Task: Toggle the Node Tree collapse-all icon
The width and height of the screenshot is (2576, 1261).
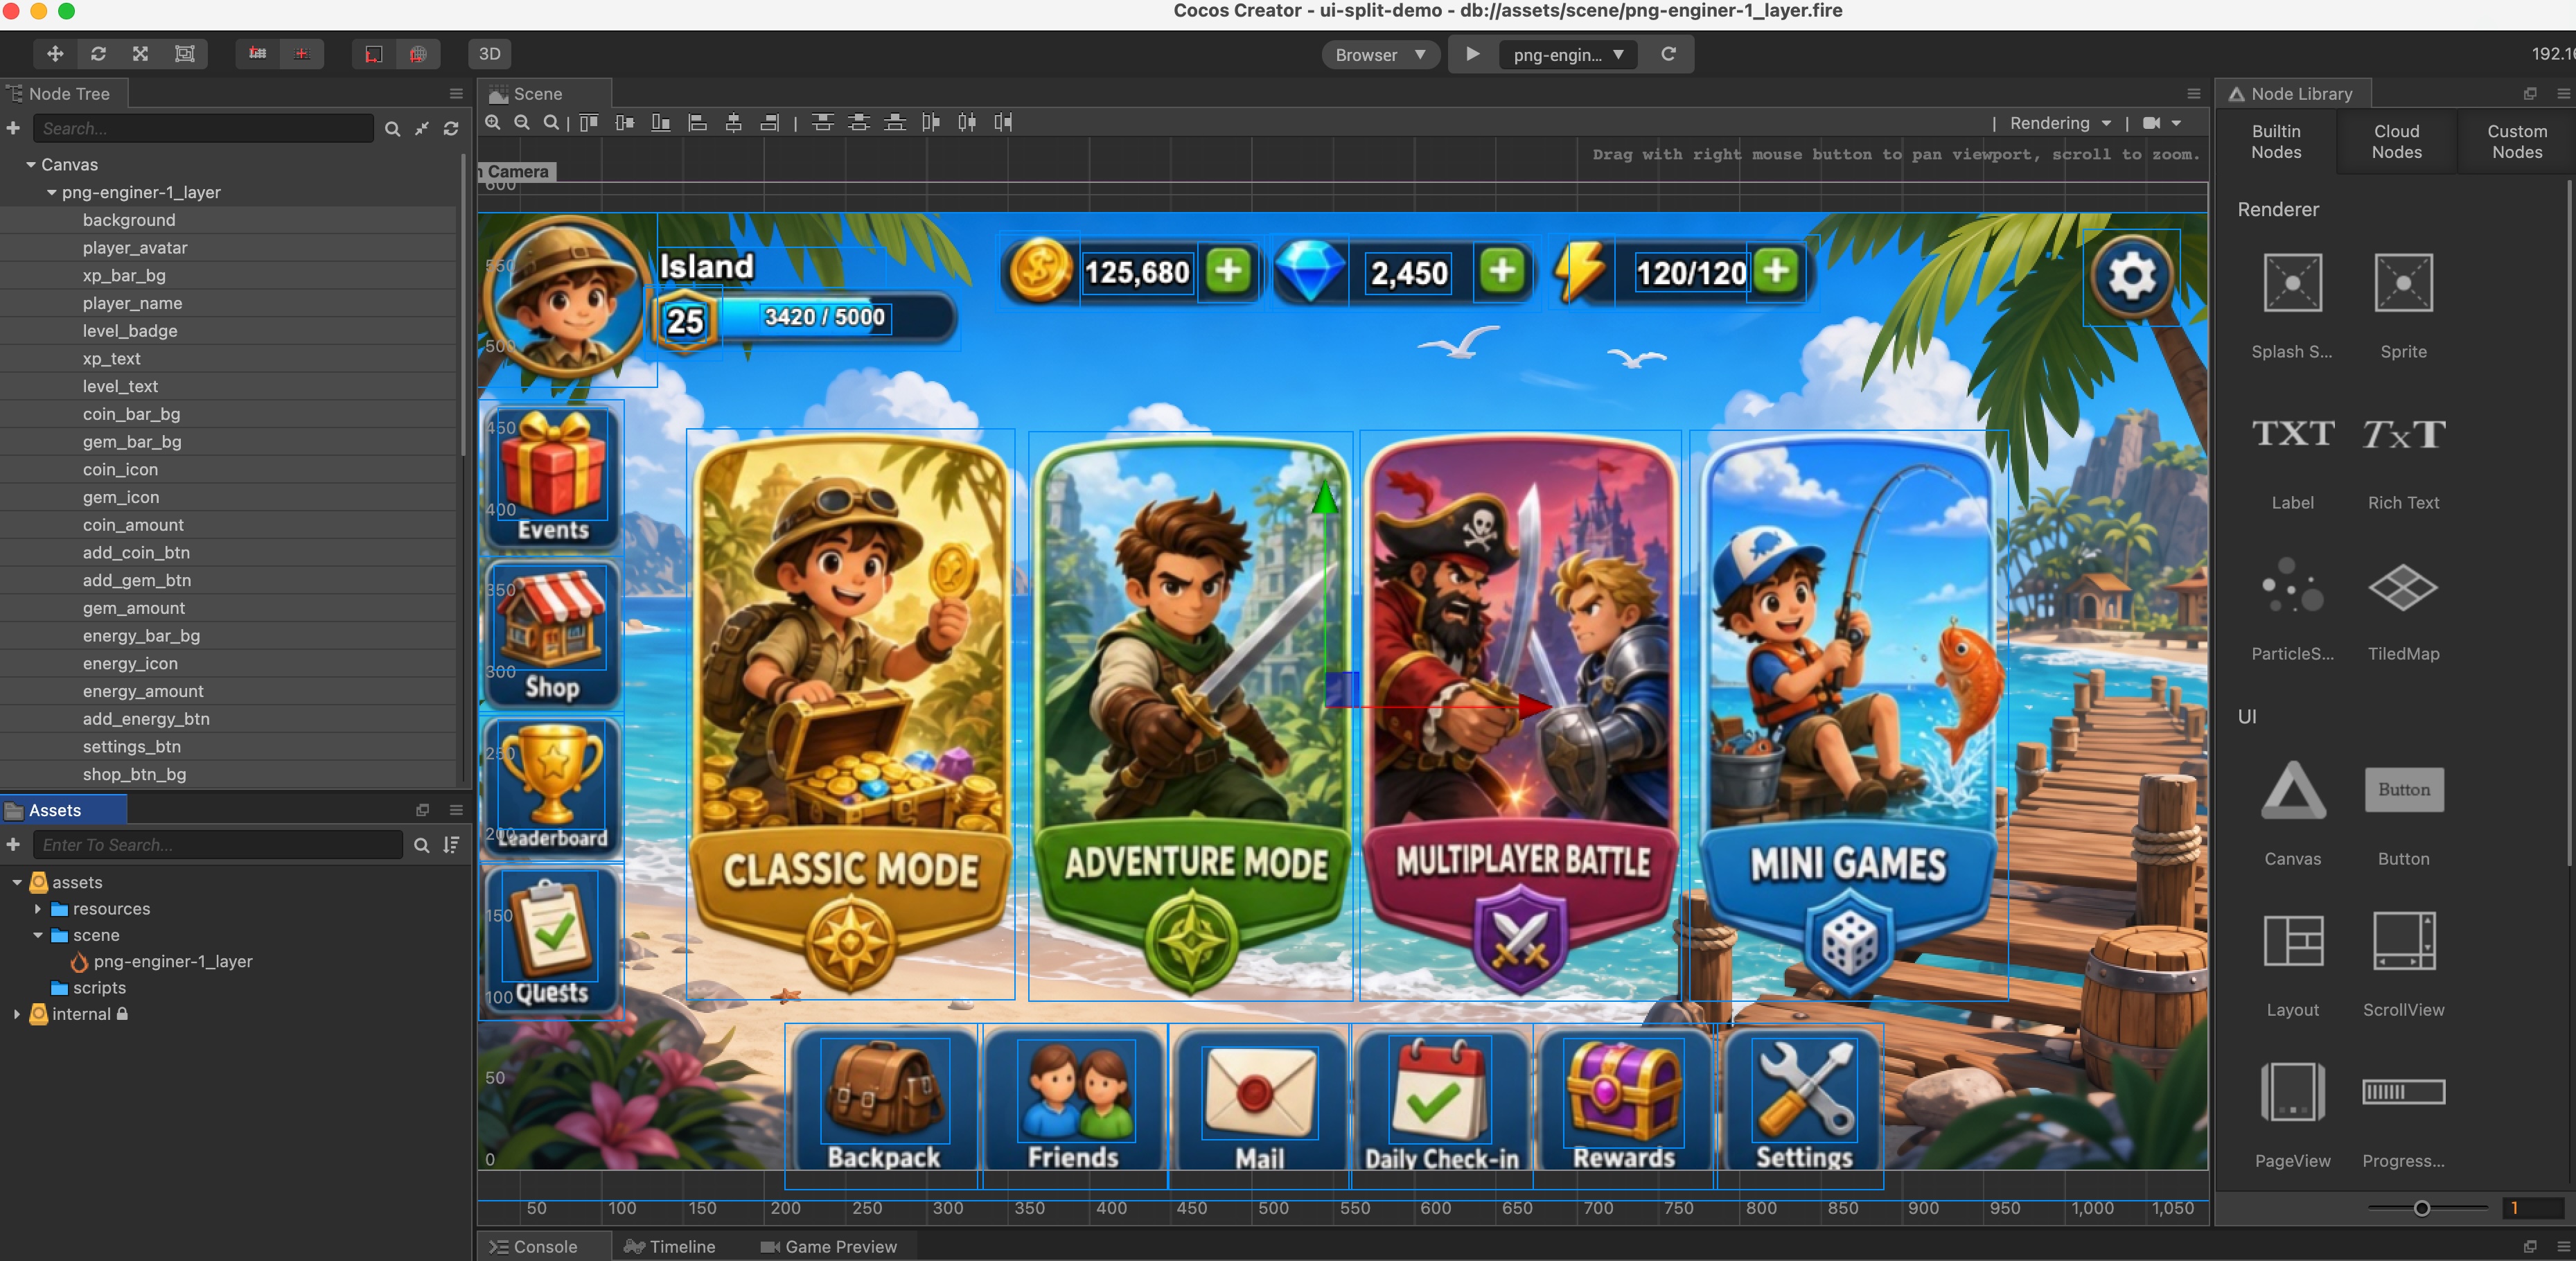Action: pyautogui.click(x=422, y=129)
